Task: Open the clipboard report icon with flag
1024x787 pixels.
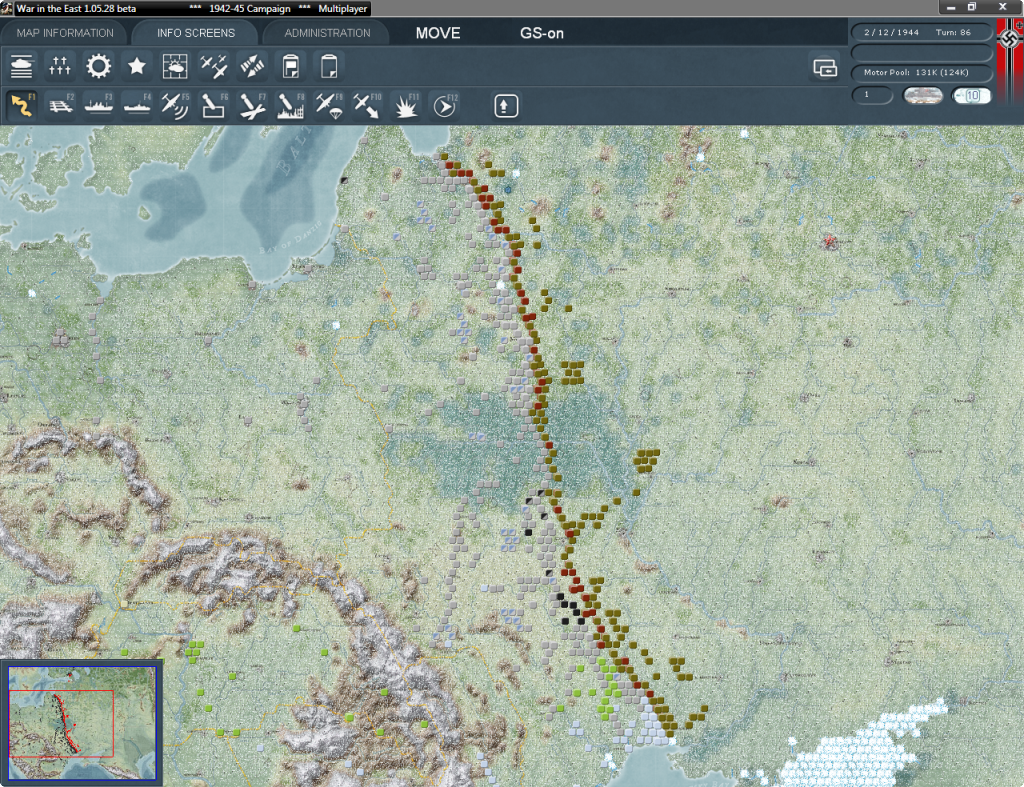Action: (291, 67)
